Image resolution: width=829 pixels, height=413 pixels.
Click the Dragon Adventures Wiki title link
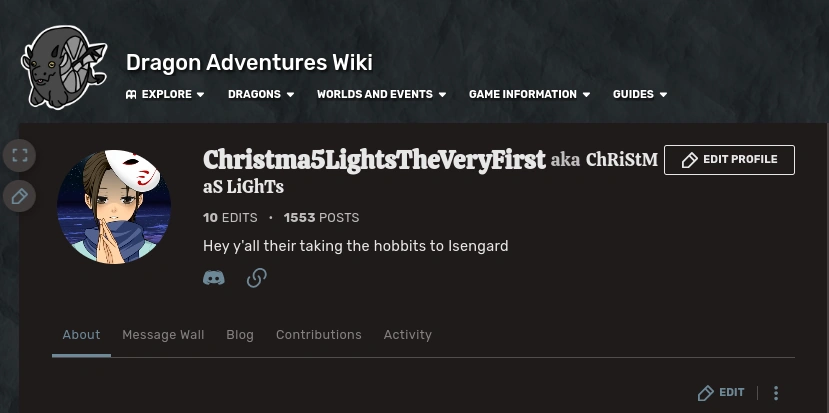(x=249, y=63)
